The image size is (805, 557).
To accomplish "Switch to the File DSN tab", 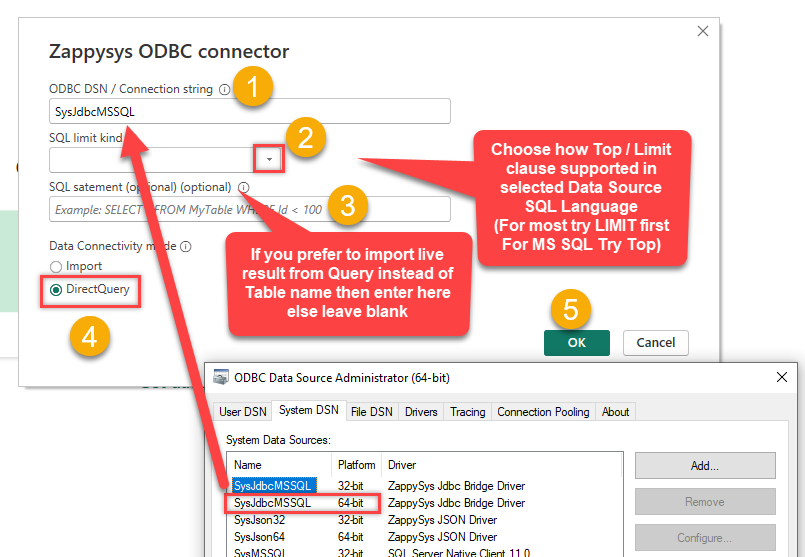I will point(372,412).
